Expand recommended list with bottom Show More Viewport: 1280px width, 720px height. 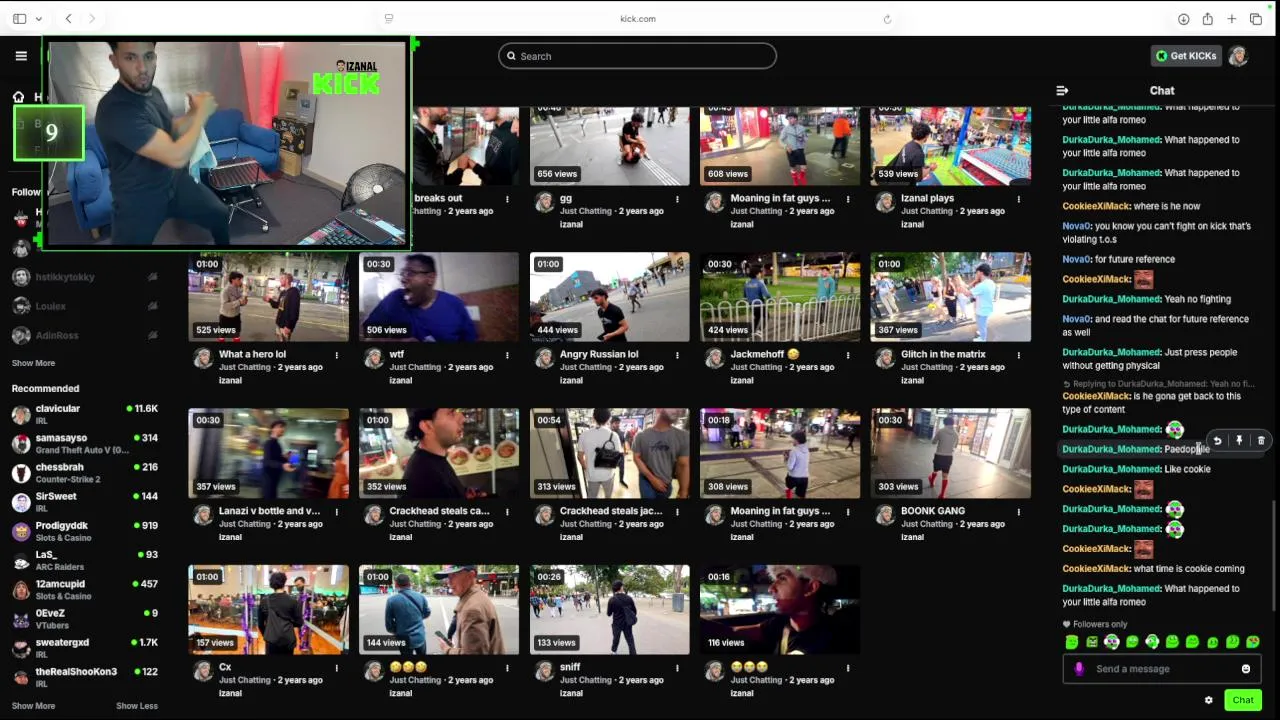click(33, 706)
